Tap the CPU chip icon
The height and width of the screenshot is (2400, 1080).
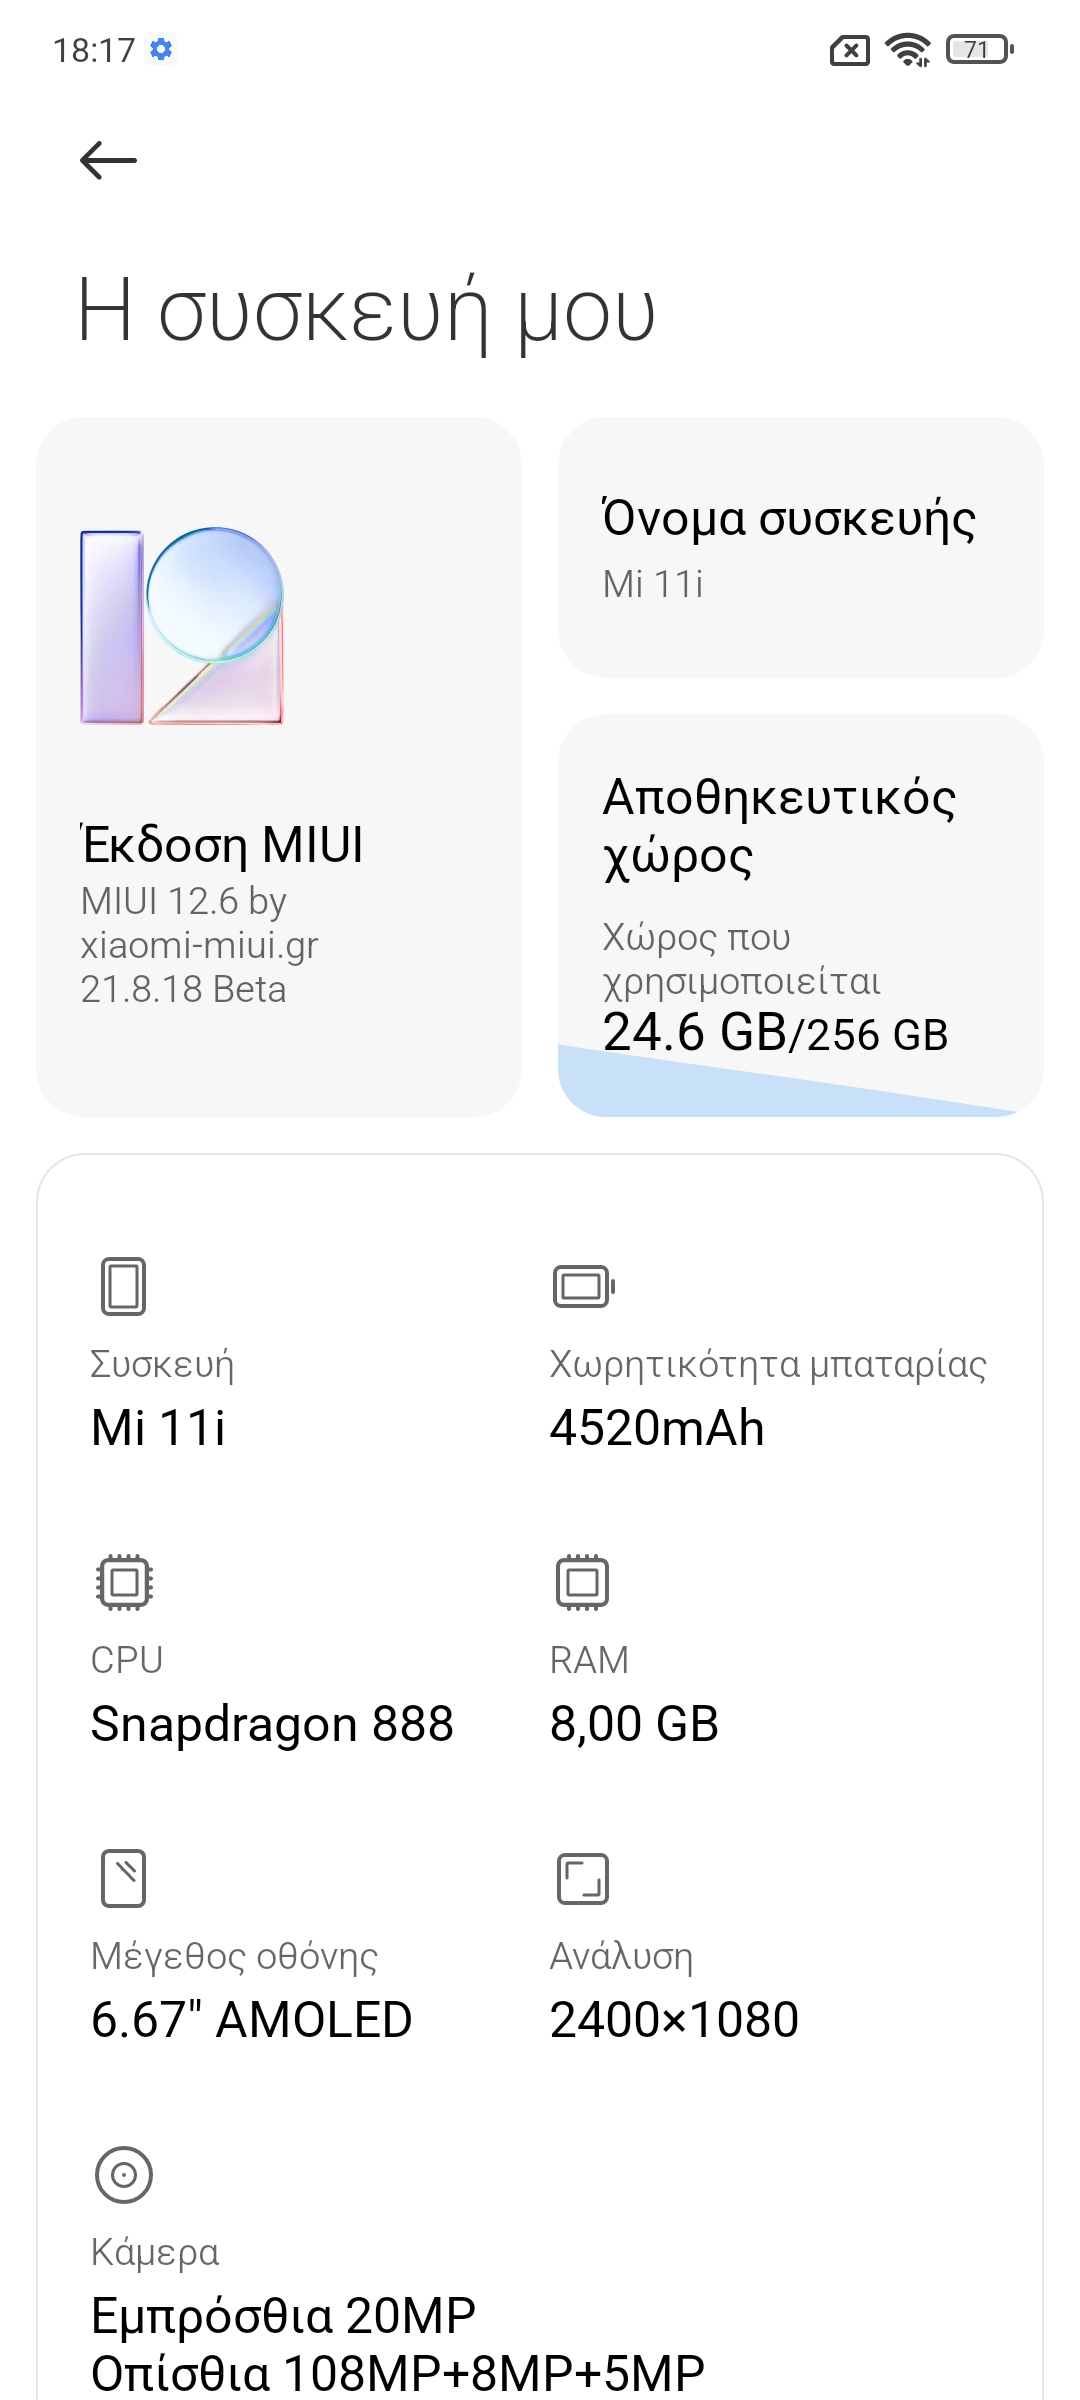click(x=124, y=1582)
